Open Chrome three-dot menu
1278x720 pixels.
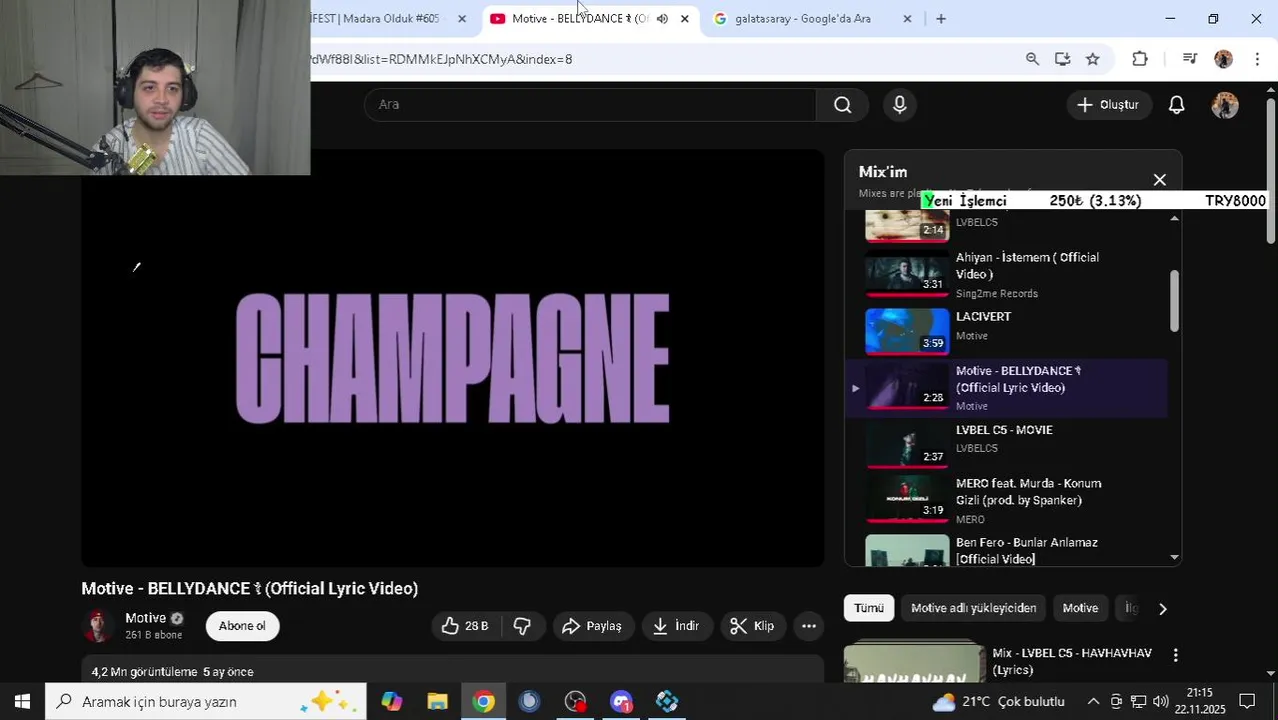1257,59
